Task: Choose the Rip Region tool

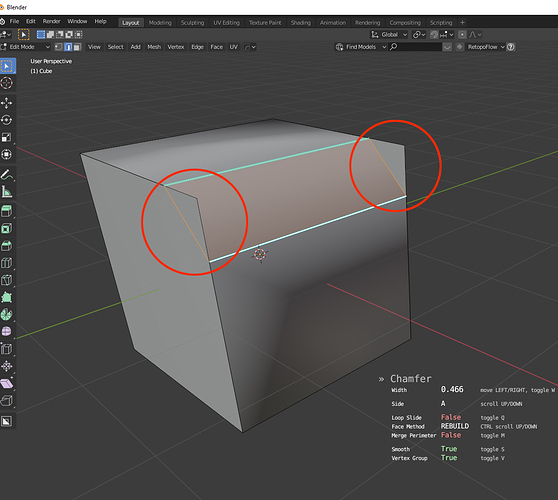Action: [7, 401]
